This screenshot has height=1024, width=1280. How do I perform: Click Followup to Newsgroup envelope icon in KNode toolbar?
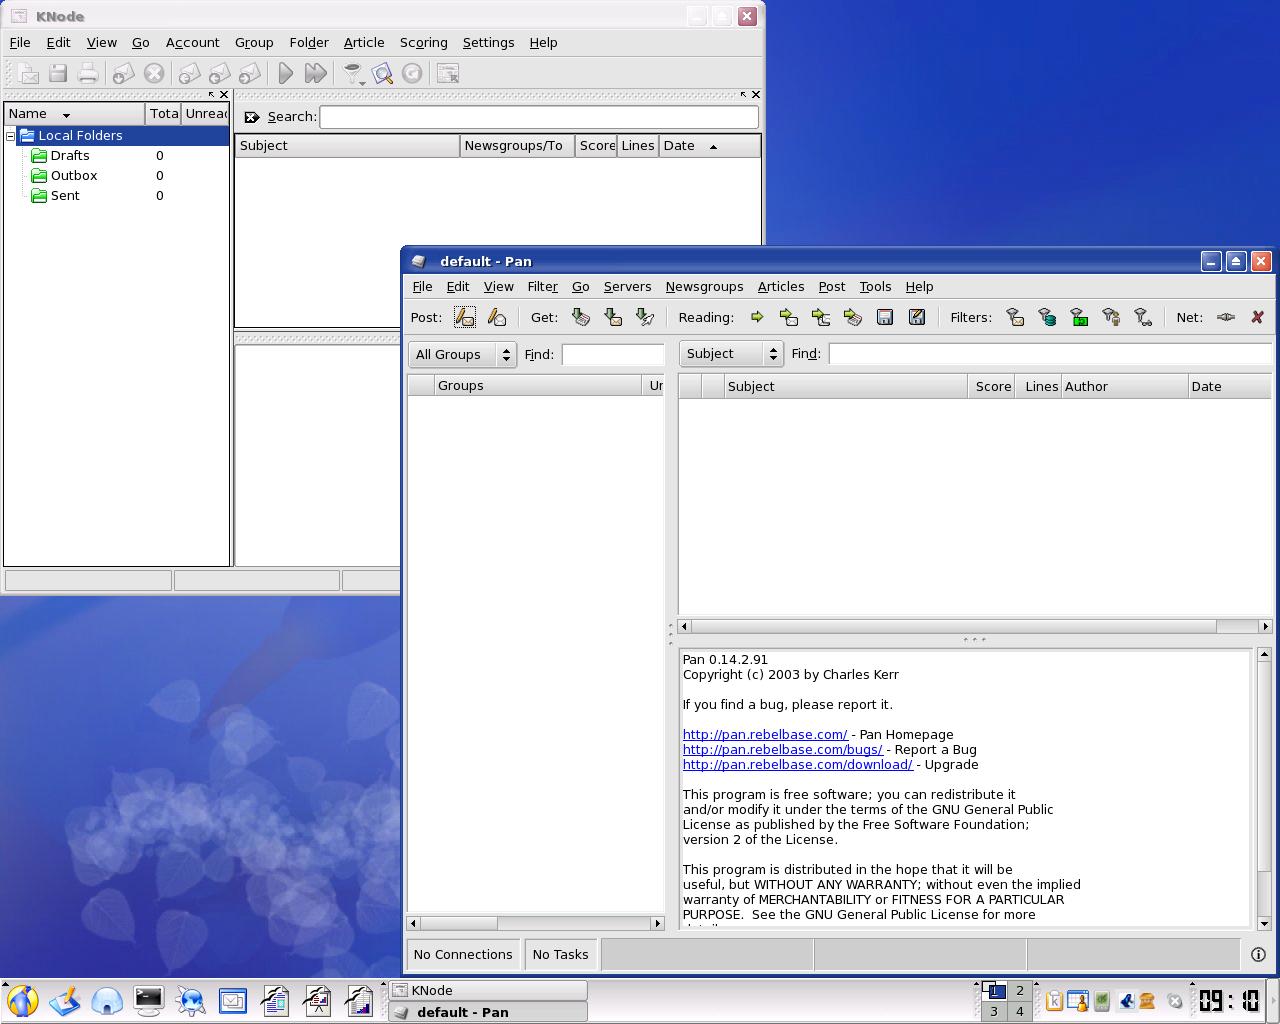tap(189, 73)
